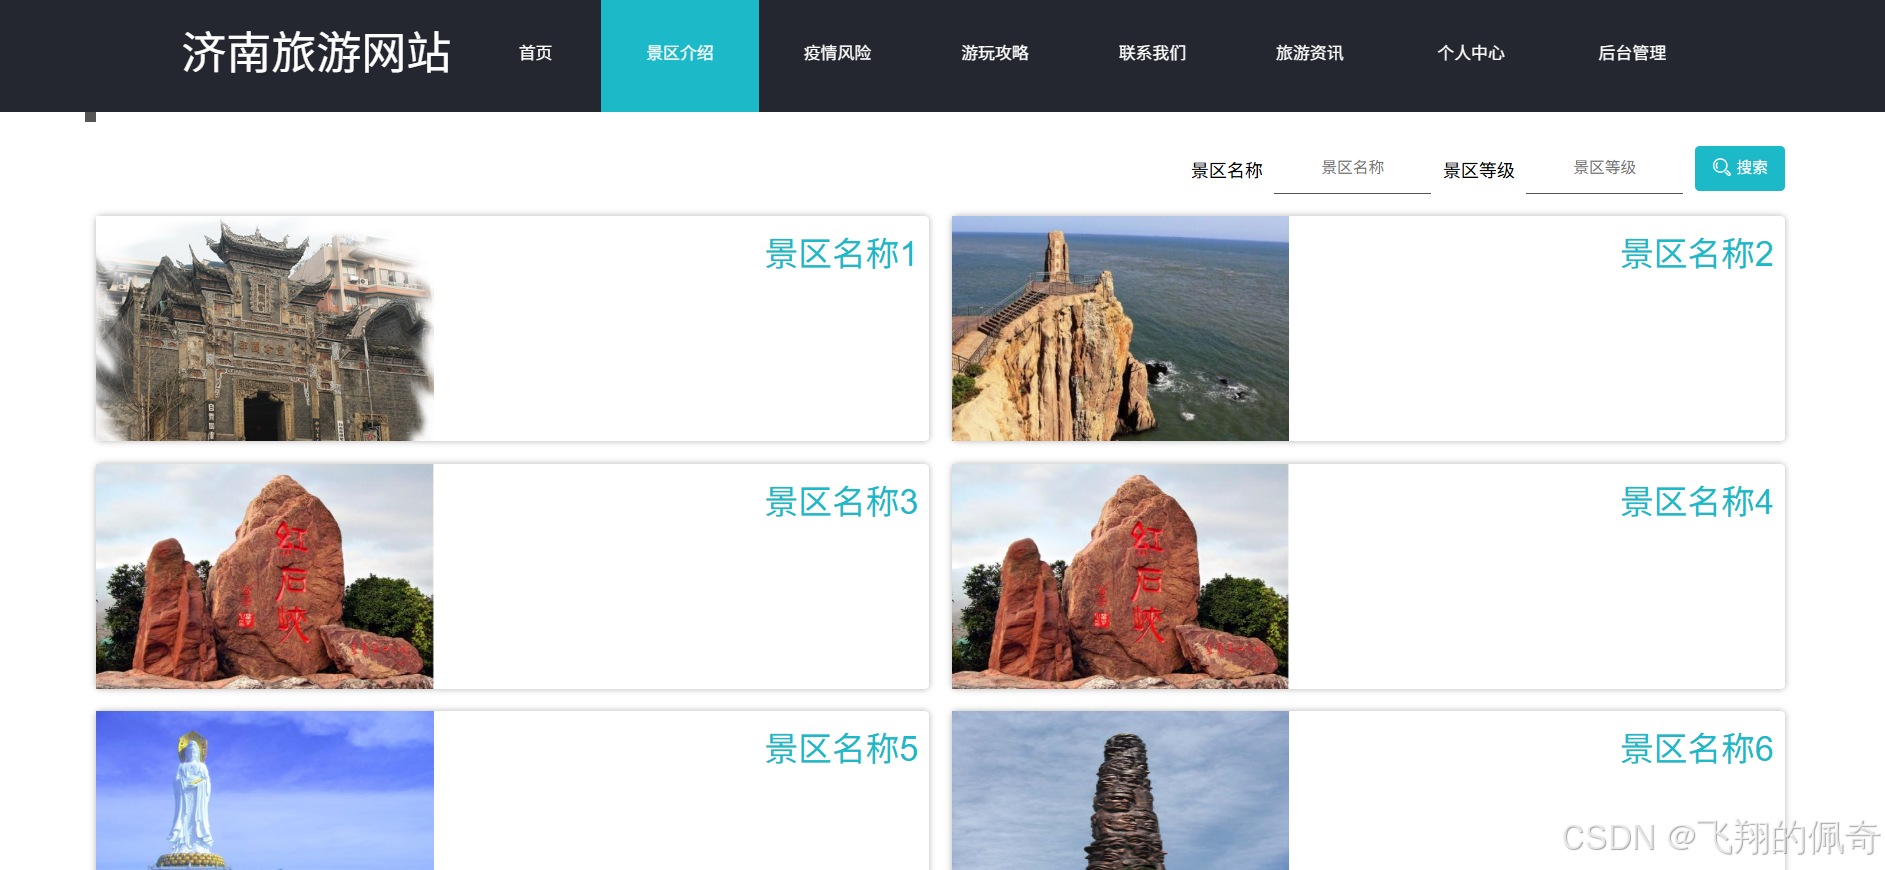Image resolution: width=1885 pixels, height=870 pixels.
Task: Click the white statue thumbnail of 景区名称5
Action: coord(265,790)
